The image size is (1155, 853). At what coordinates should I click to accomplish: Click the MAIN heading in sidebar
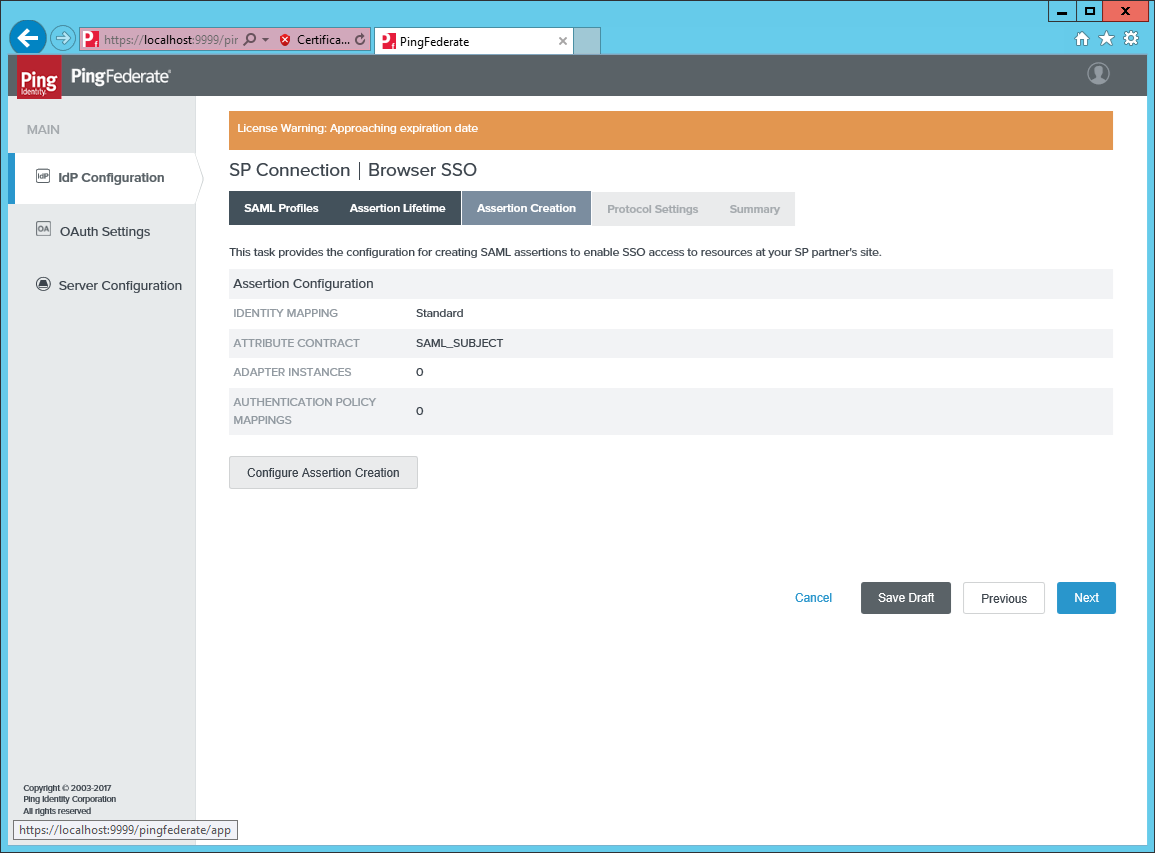tap(43, 130)
